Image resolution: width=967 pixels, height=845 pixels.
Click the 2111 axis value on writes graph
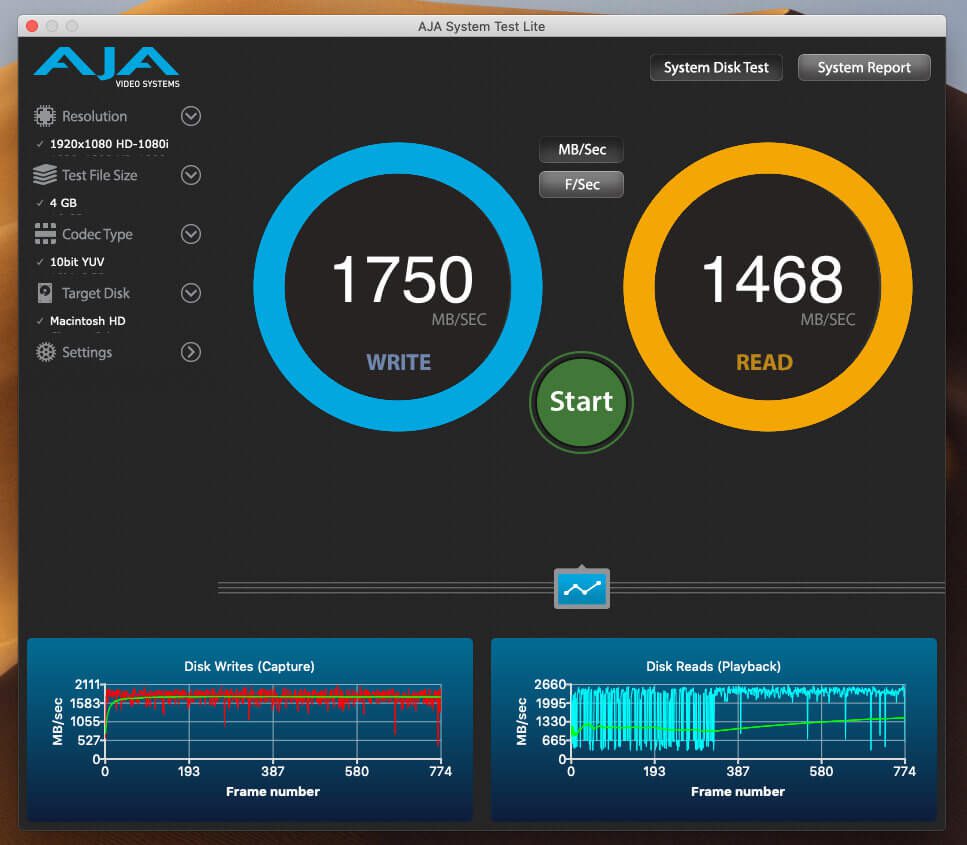pyautogui.click(x=87, y=684)
